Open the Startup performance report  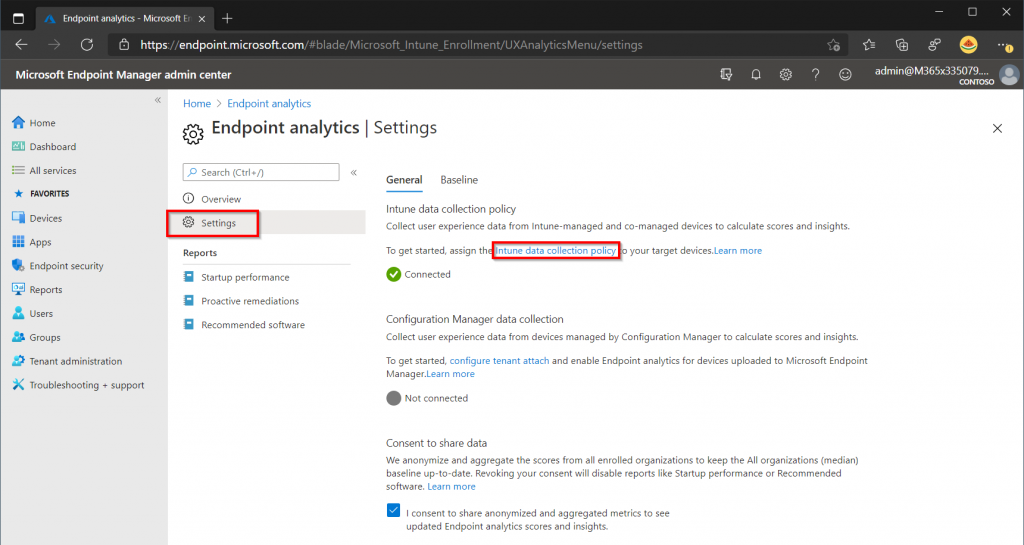[x=245, y=277]
